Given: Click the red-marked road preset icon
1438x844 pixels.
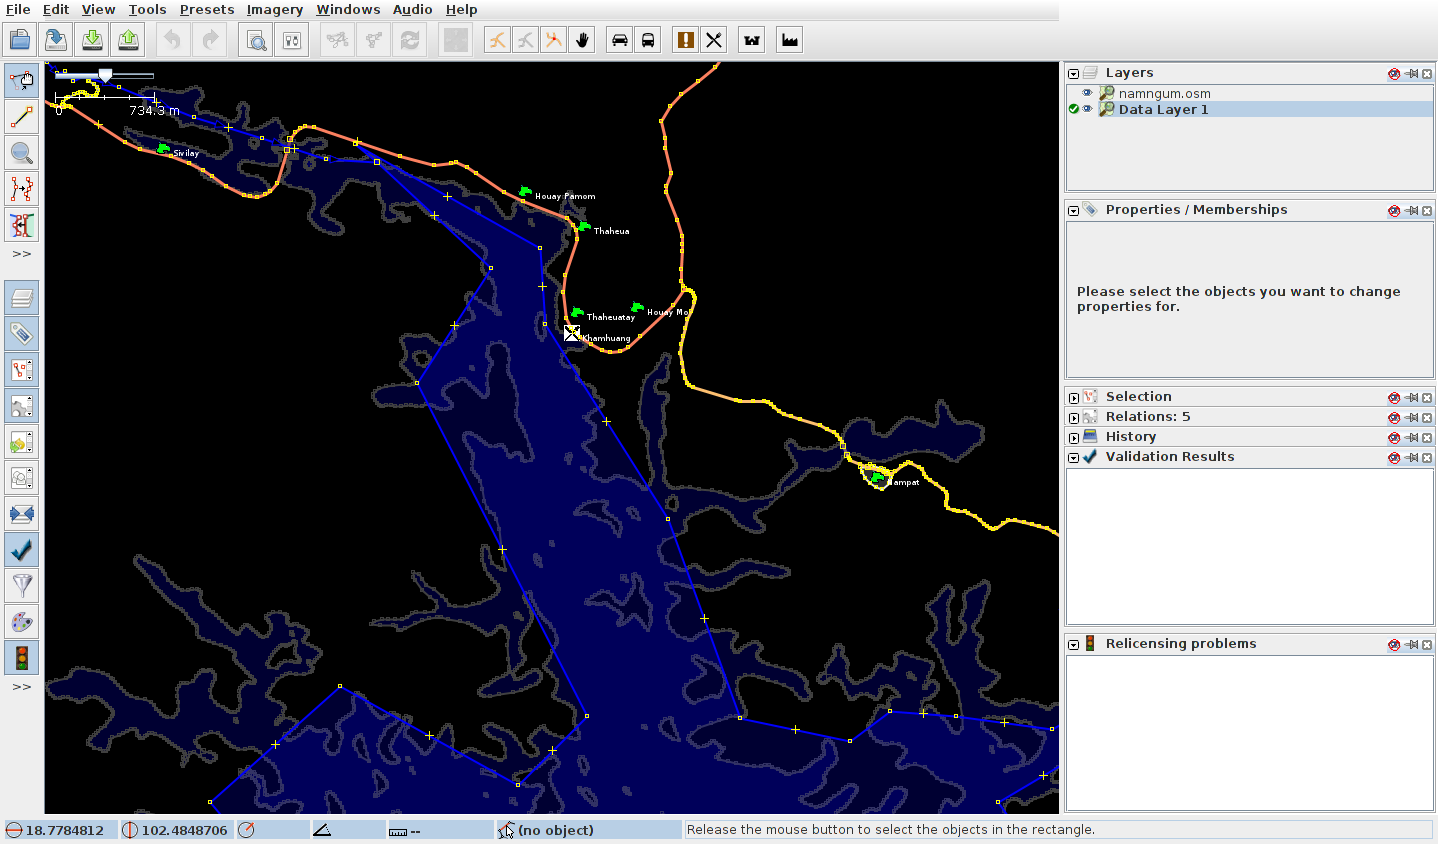Looking at the screenshot, I should (553, 40).
